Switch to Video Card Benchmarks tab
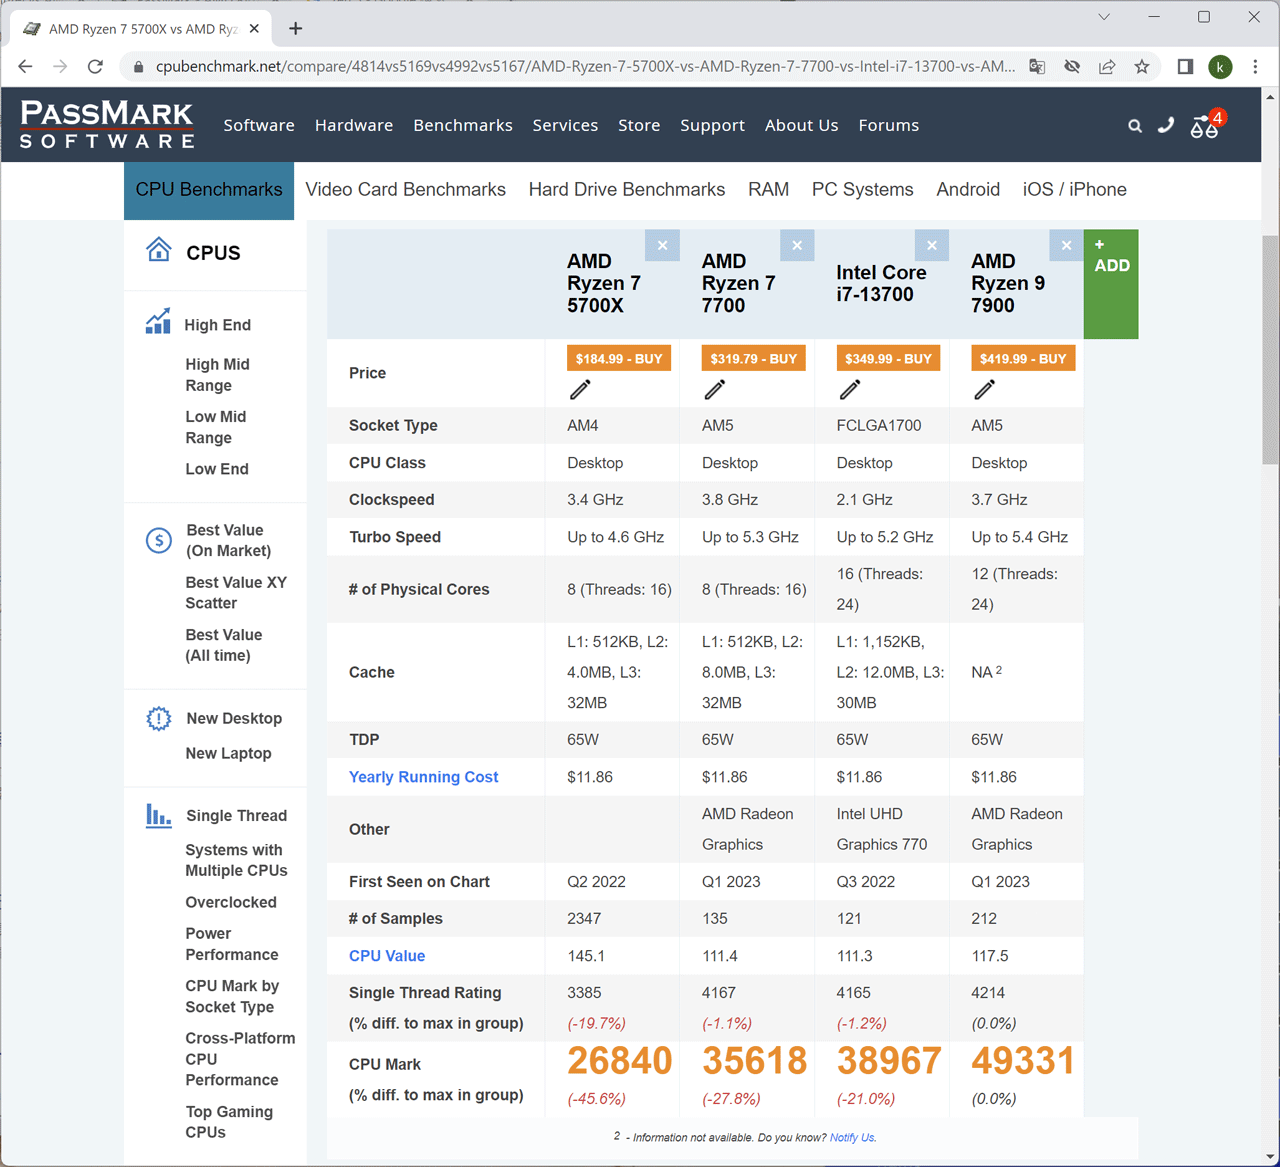Screen dimensions: 1280x1167 [405, 189]
